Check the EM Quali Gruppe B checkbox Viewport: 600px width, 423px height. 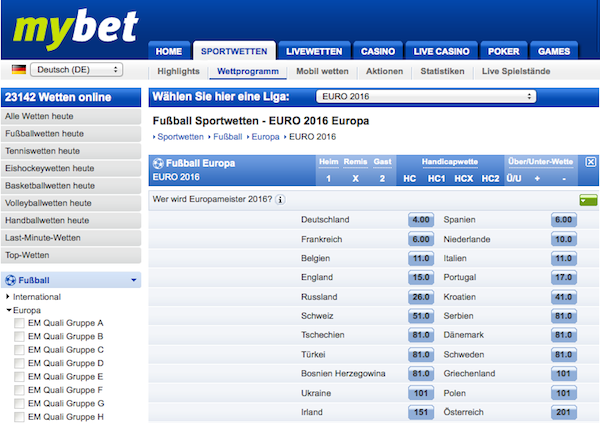tap(19, 336)
